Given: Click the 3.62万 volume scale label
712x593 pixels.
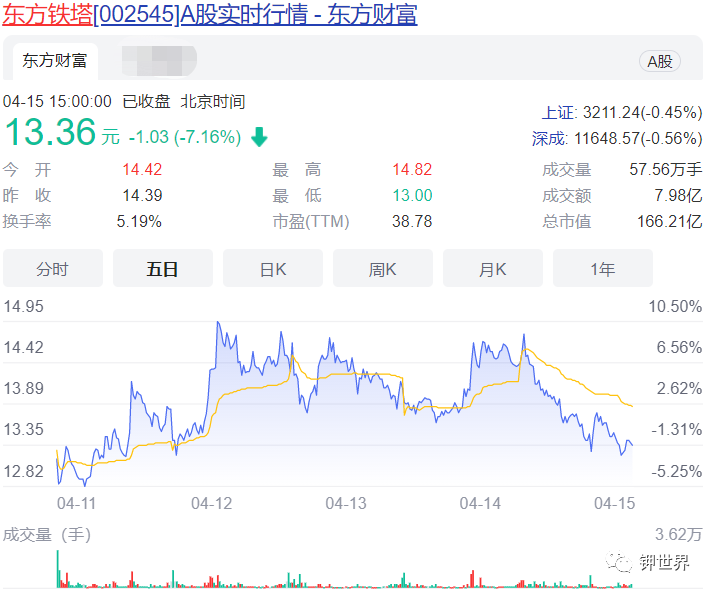Looking at the screenshot, I should [678, 534].
